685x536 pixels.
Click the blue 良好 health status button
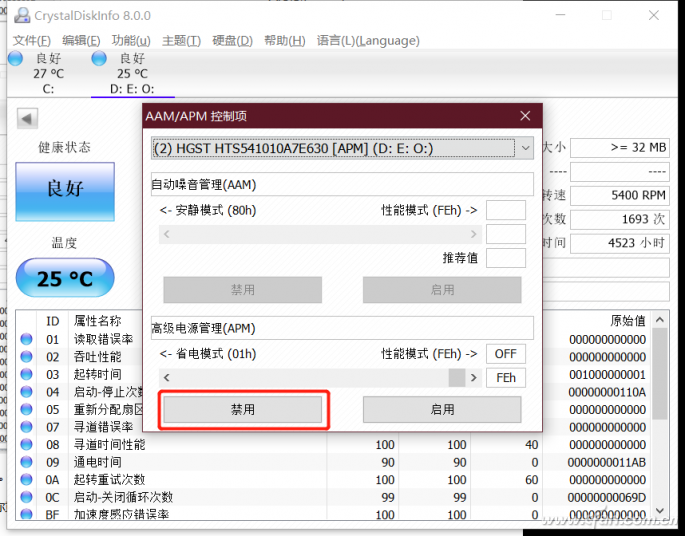click(x=65, y=191)
